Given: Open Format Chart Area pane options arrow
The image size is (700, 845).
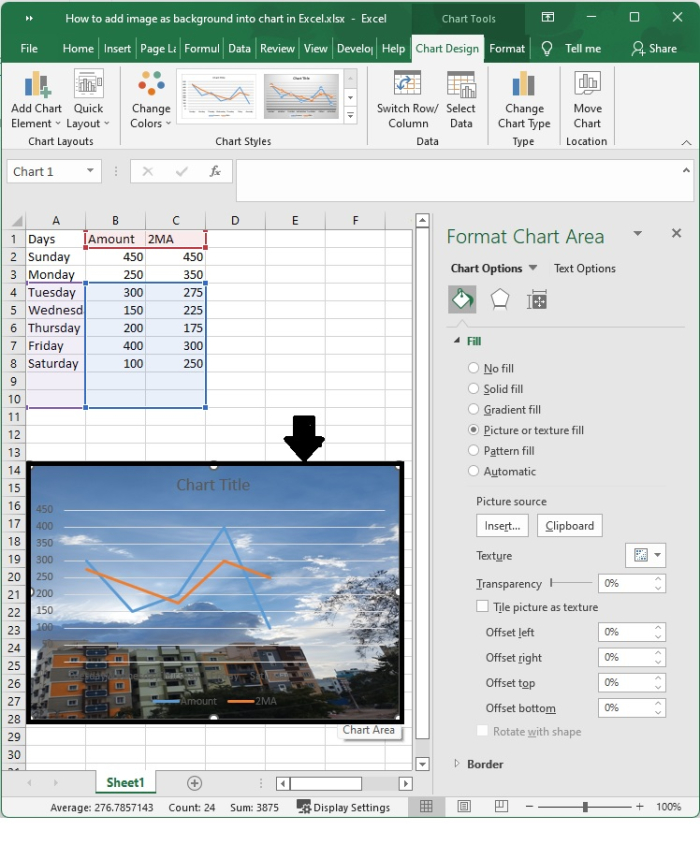Looking at the screenshot, I should [637, 233].
